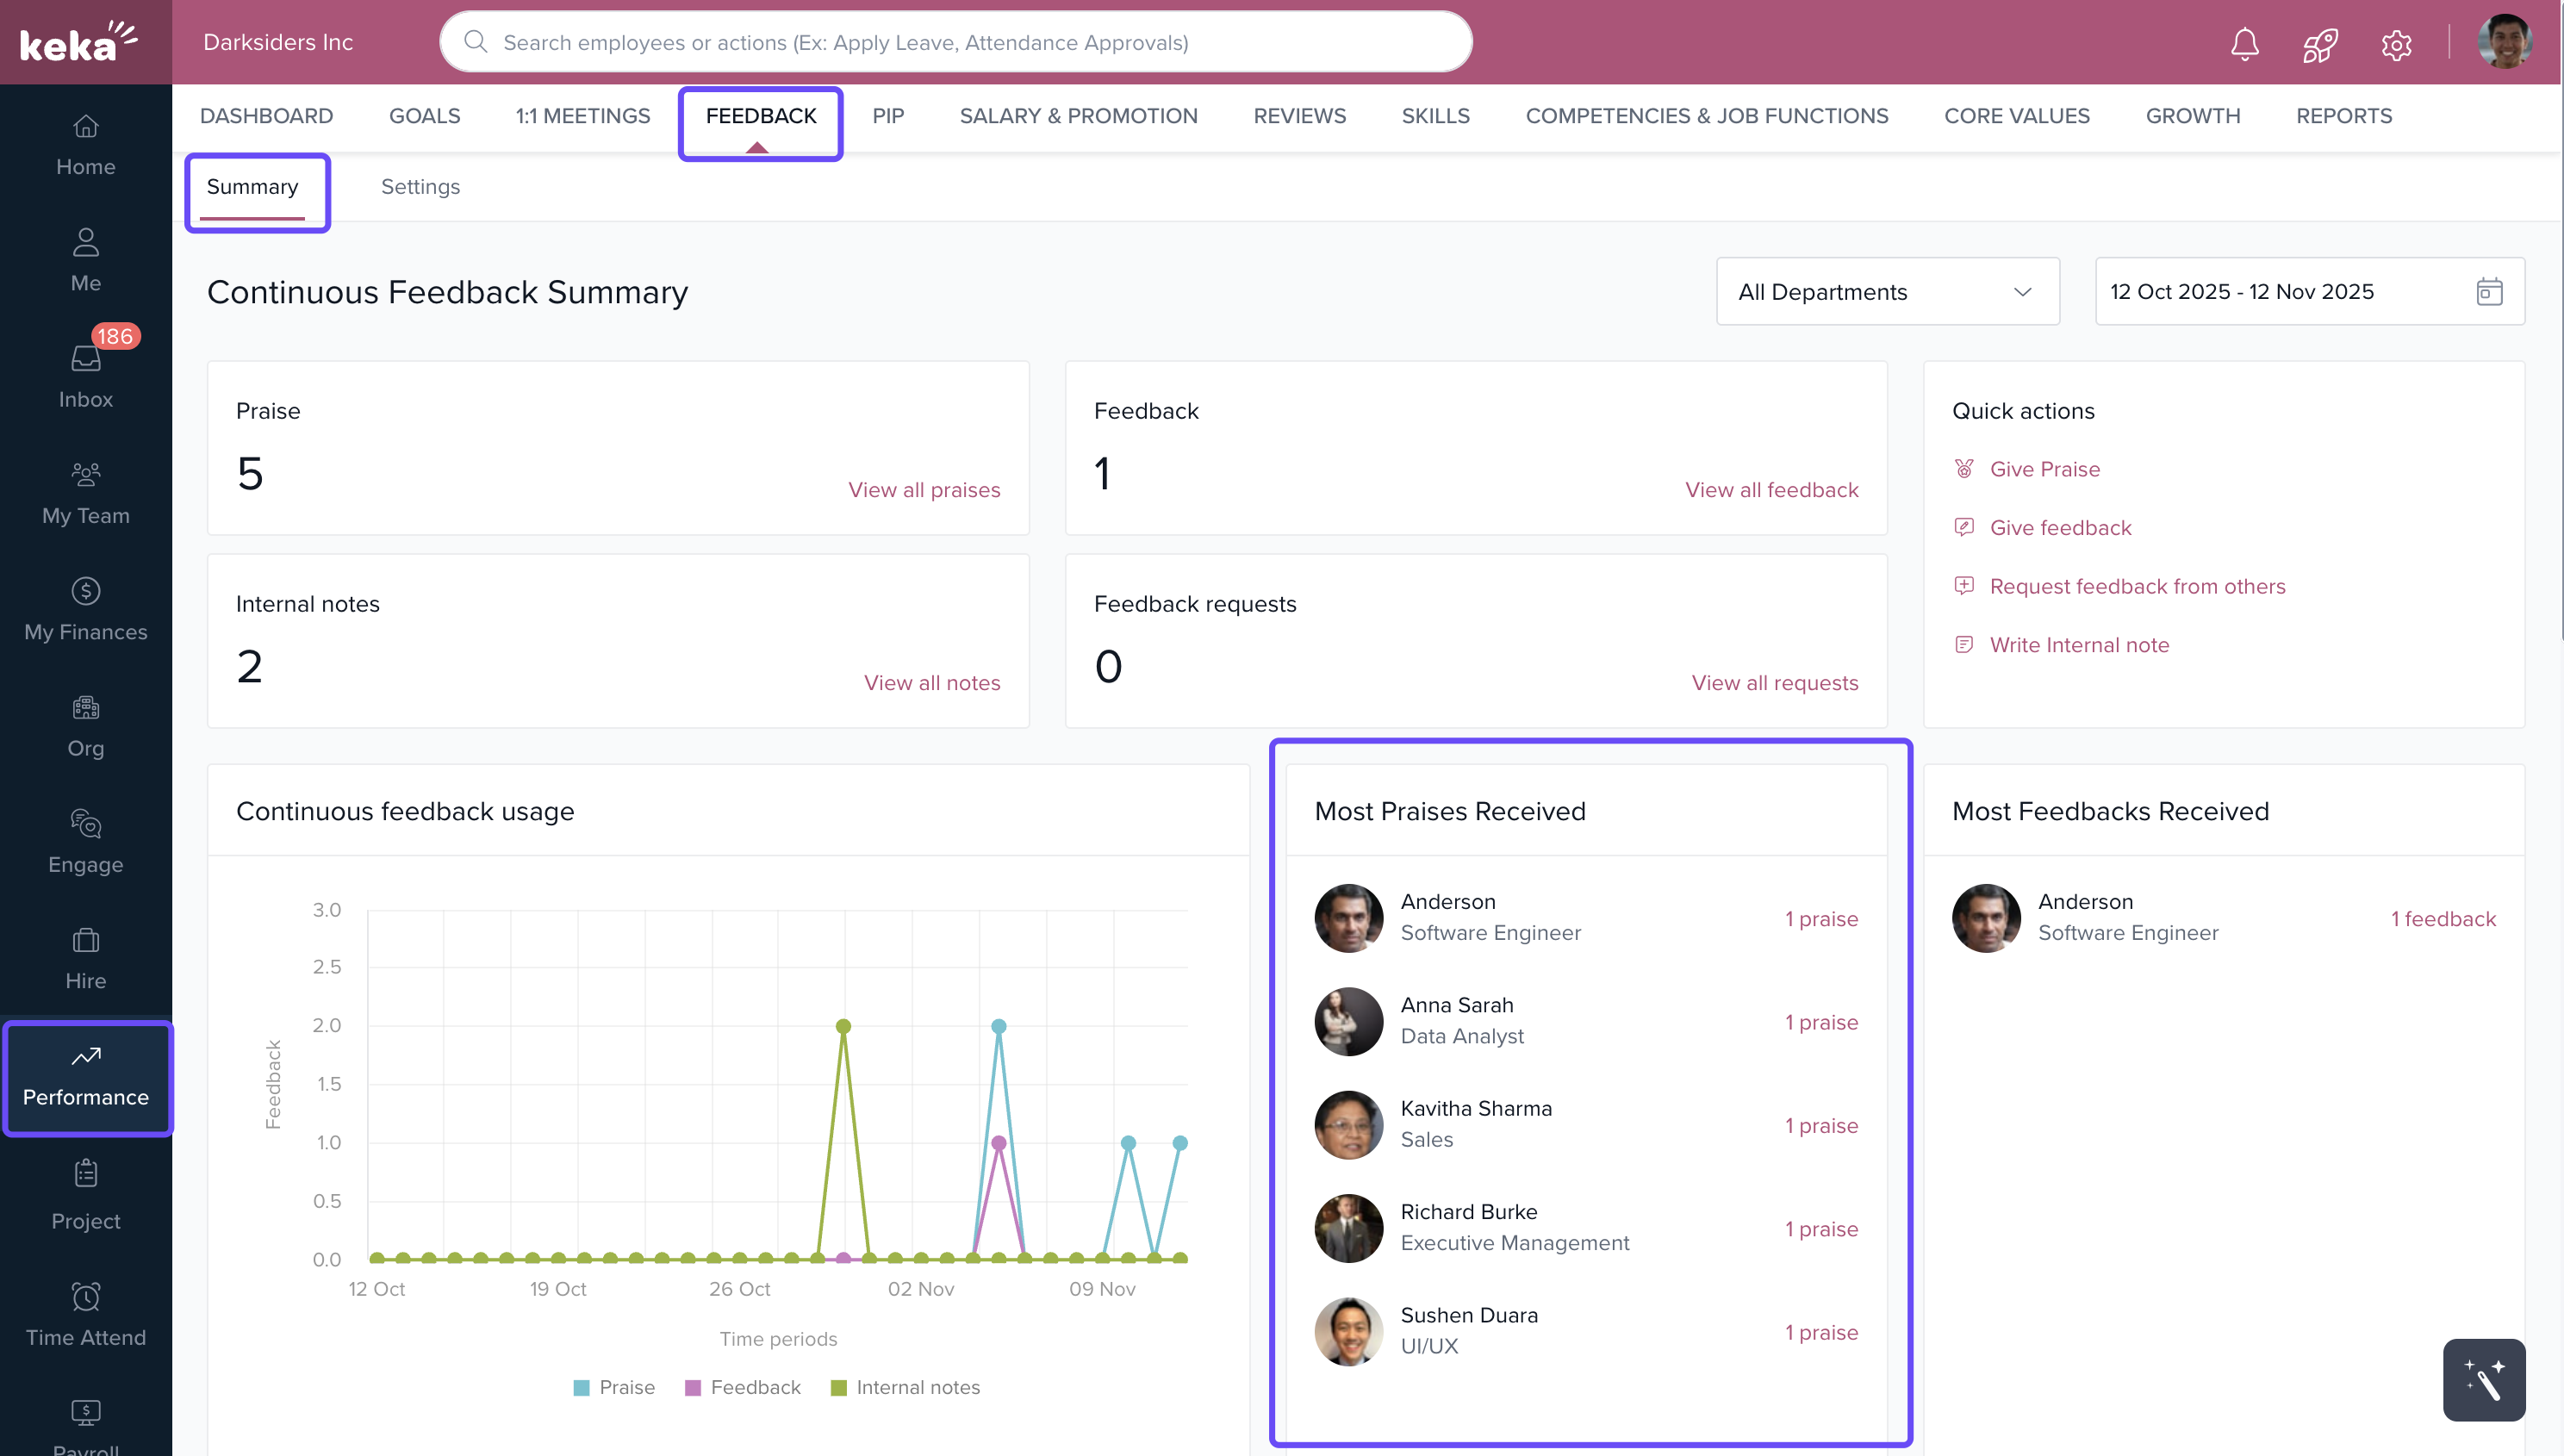Toggle Praise series in chart legend

[x=614, y=1387]
